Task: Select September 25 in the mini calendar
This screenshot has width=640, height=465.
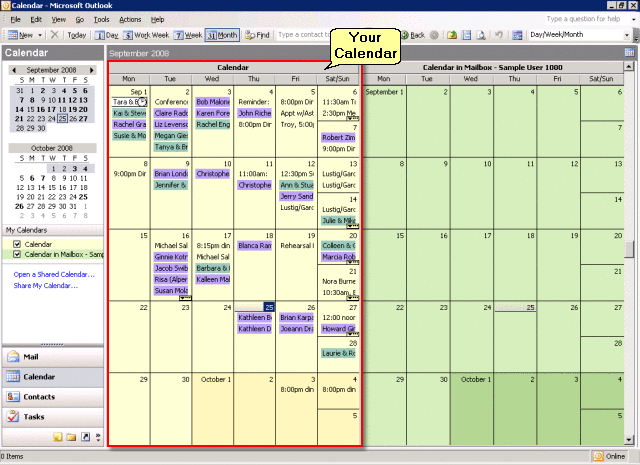Action: point(62,119)
